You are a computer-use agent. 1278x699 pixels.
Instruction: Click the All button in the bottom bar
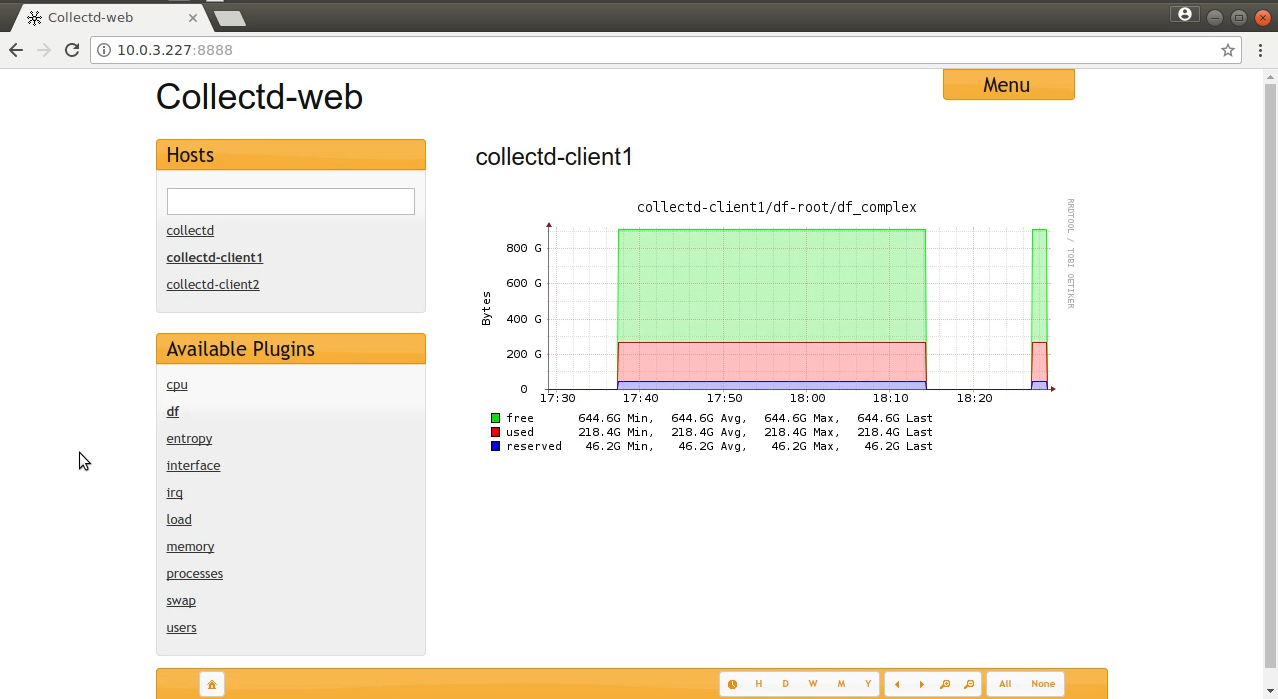[1005, 684]
